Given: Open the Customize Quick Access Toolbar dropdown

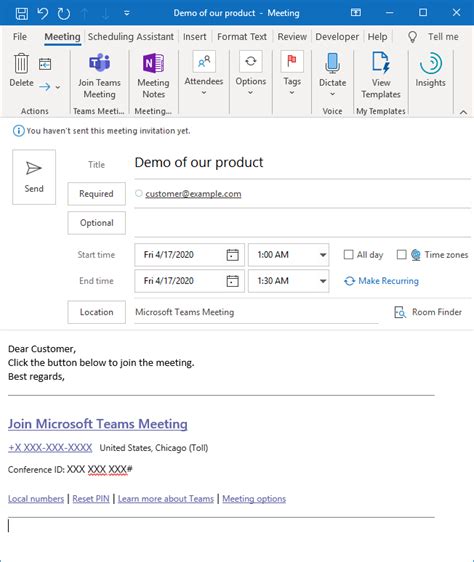Looking at the screenshot, I should [x=127, y=13].
